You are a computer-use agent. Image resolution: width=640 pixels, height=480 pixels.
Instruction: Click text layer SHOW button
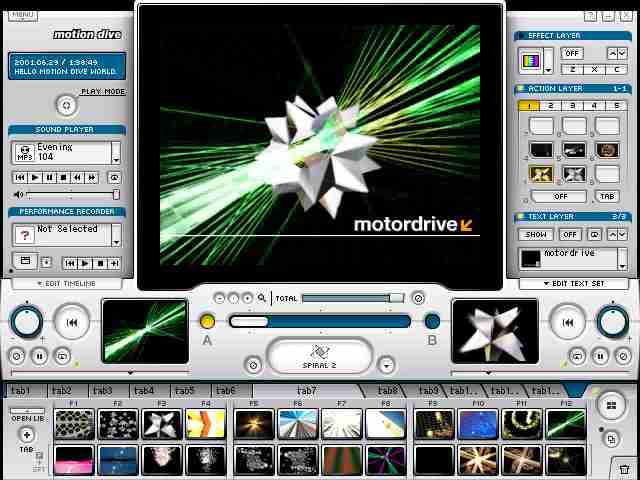coord(536,235)
